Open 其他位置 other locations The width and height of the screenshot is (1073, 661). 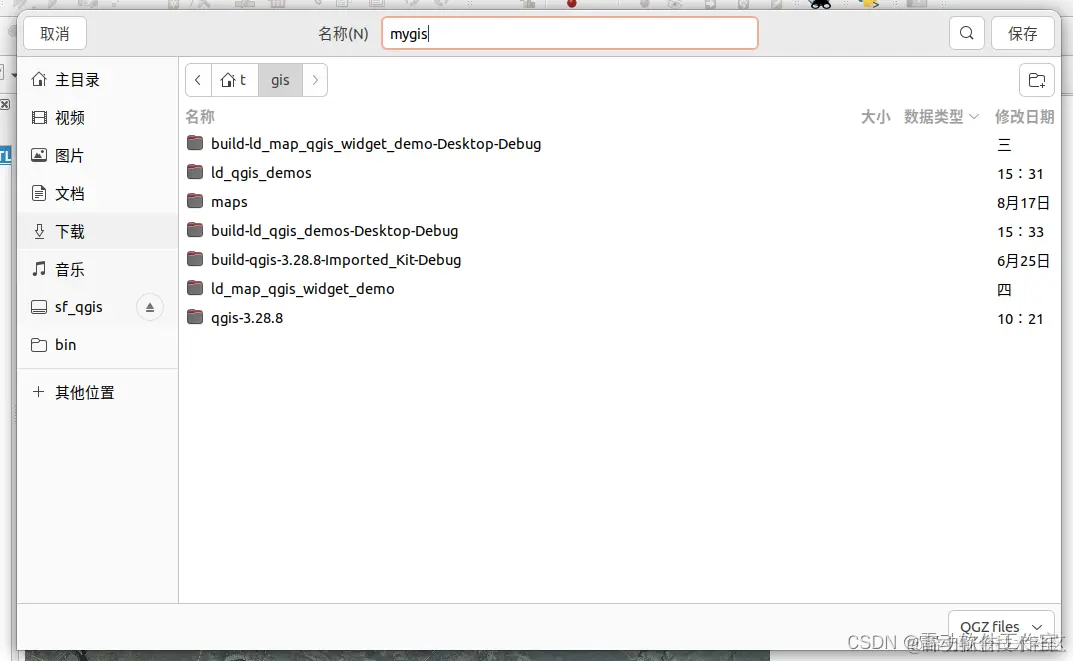[98, 393]
